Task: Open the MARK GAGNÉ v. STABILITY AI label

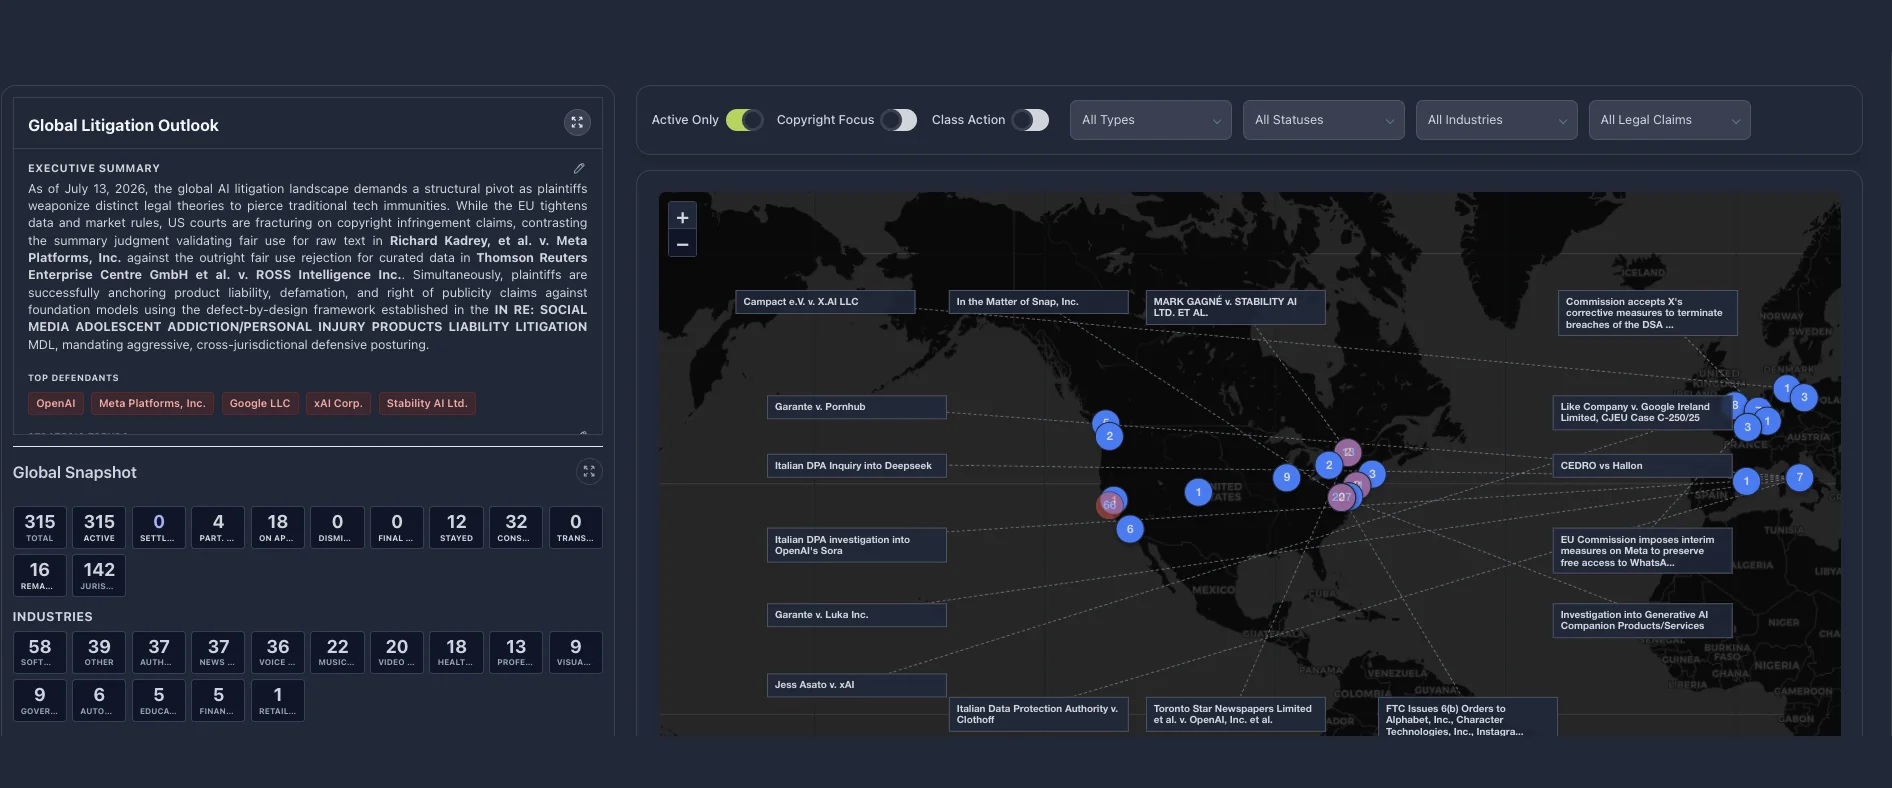Action: [x=1235, y=307]
